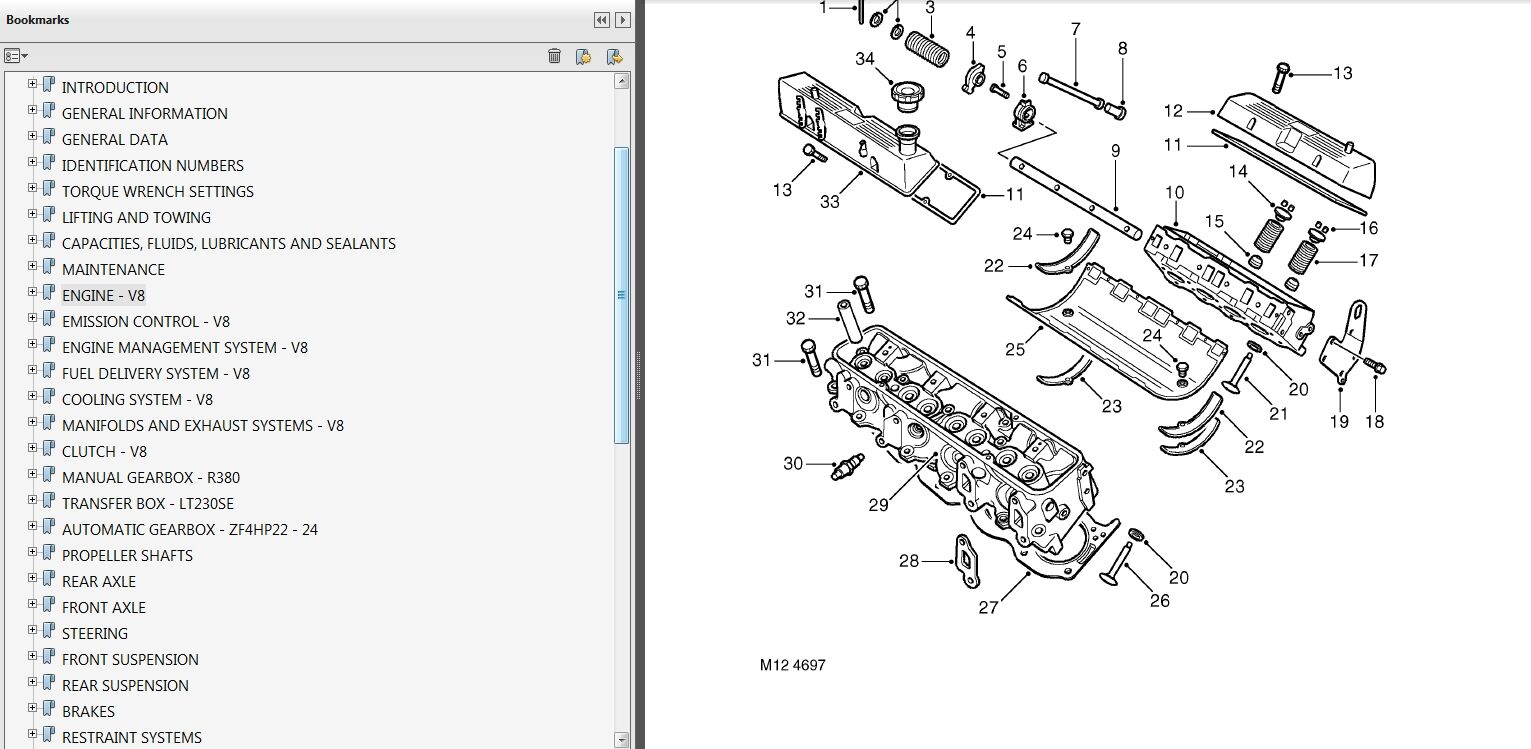Expand the INTRODUCTION bookmark
Image resolution: width=1531 pixels, height=749 pixels.
click(33, 84)
